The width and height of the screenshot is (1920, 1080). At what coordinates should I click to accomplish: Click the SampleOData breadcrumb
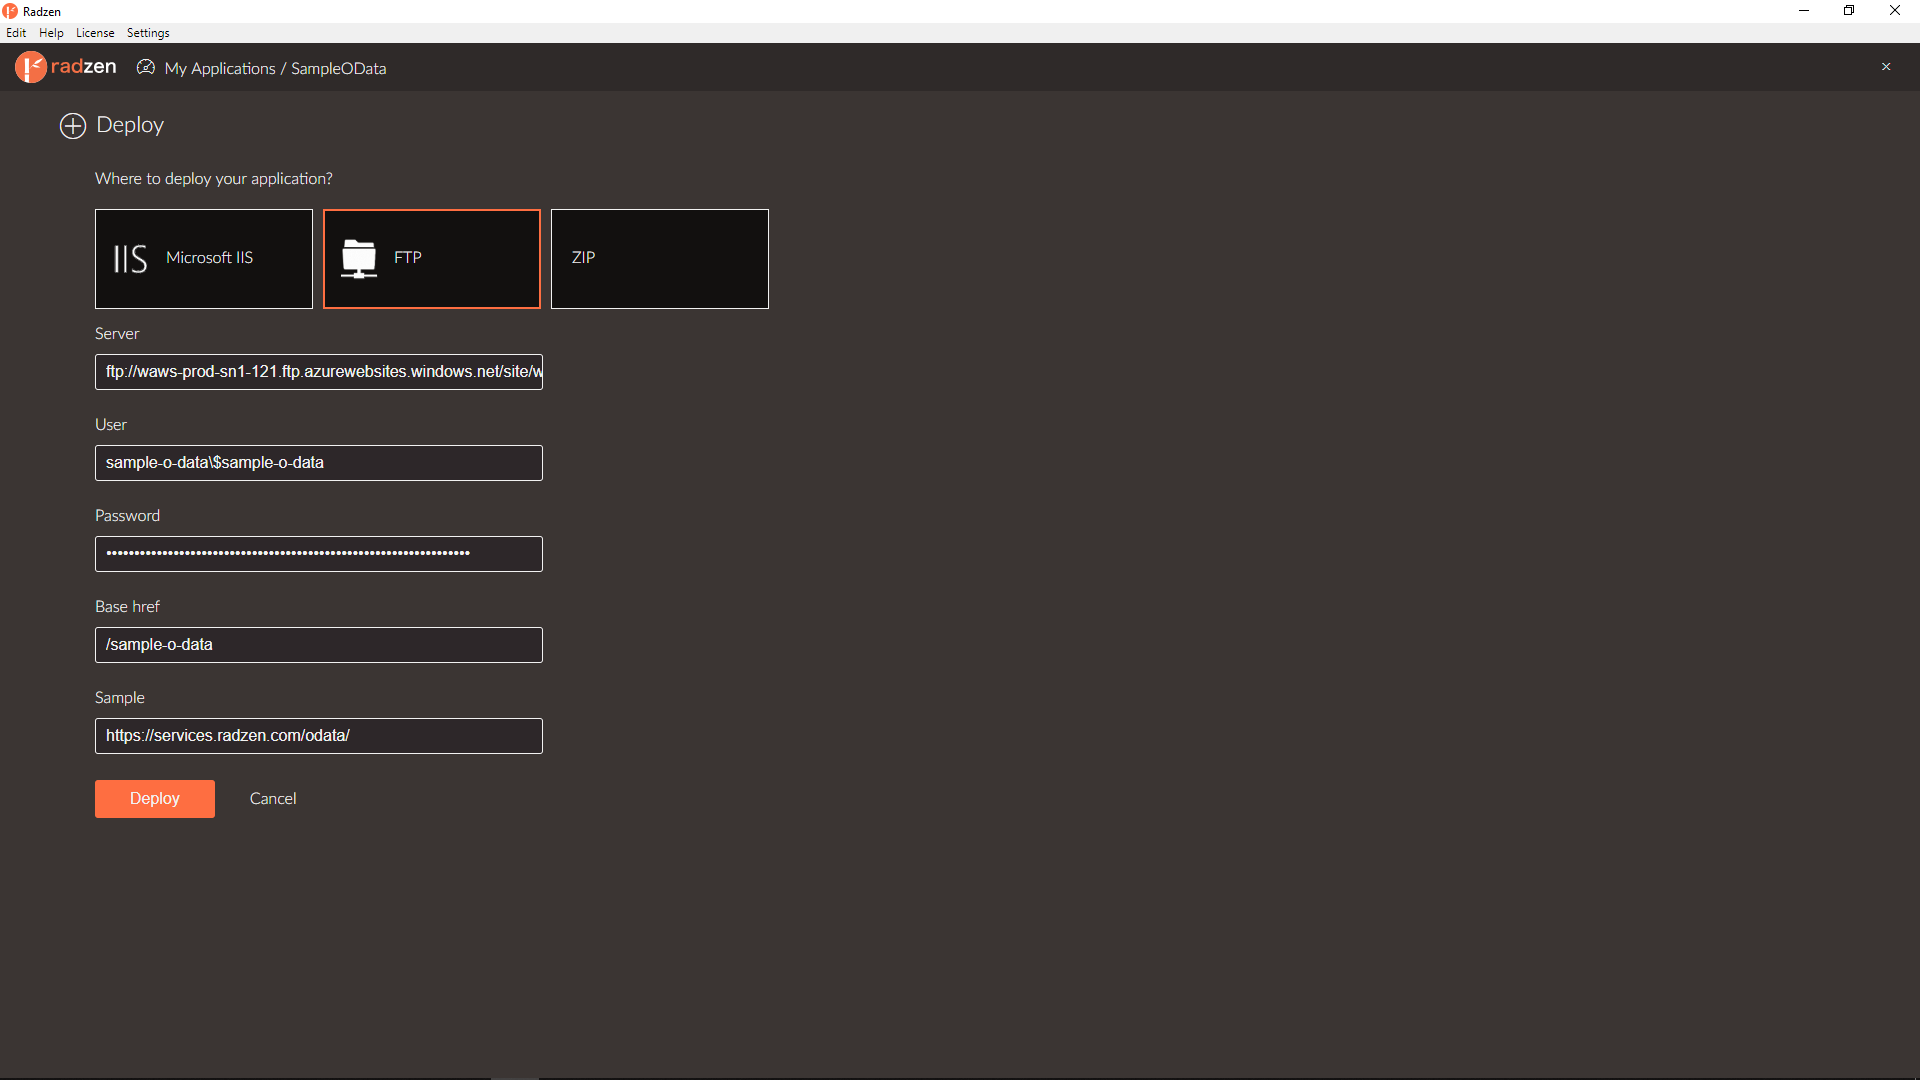coord(338,68)
